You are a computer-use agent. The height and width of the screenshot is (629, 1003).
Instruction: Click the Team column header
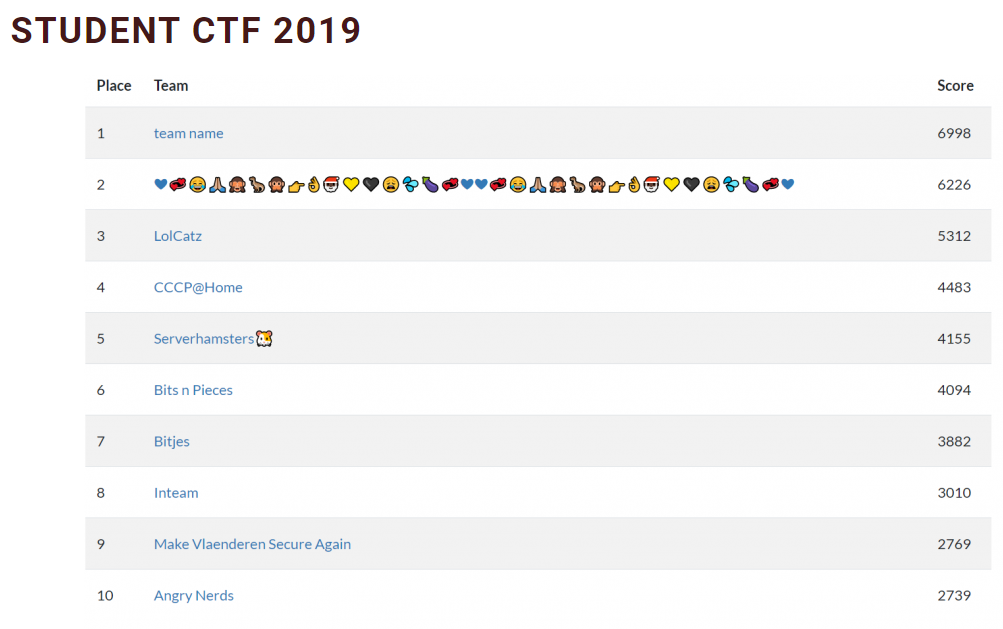[x=171, y=86]
